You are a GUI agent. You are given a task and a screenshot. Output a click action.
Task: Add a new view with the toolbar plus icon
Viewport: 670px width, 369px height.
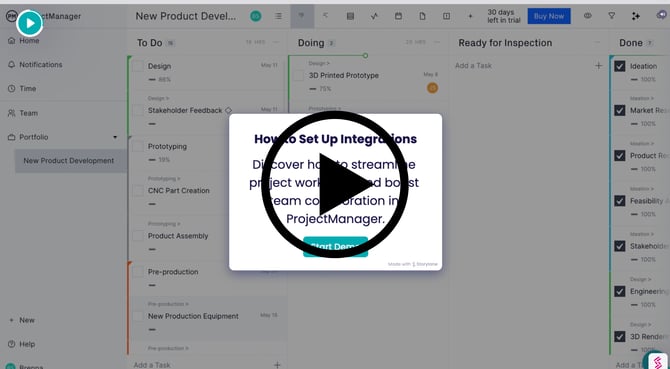pyautogui.click(x=470, y=16)
